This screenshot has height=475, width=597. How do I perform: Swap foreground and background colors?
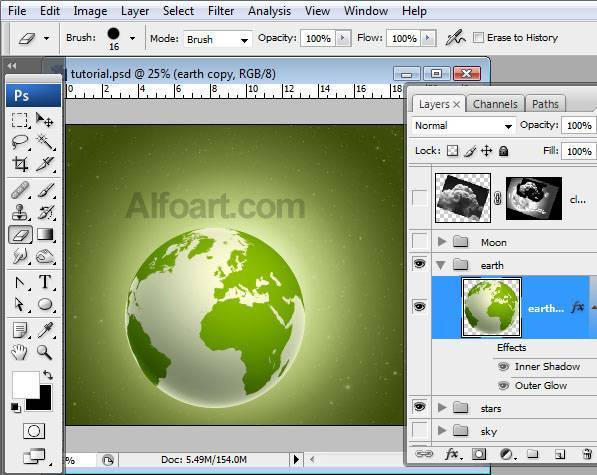point(48,375)
